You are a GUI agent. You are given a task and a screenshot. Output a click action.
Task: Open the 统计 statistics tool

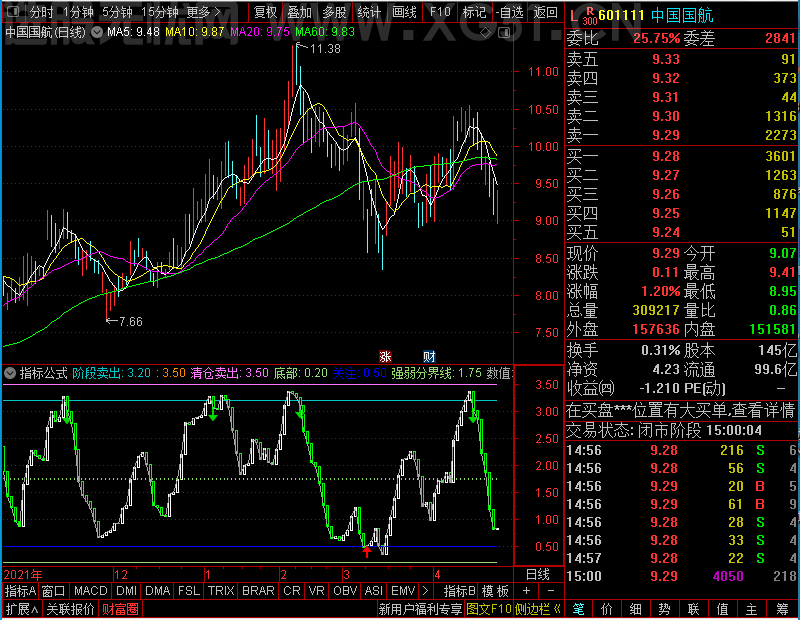click(x=369, y=12)
